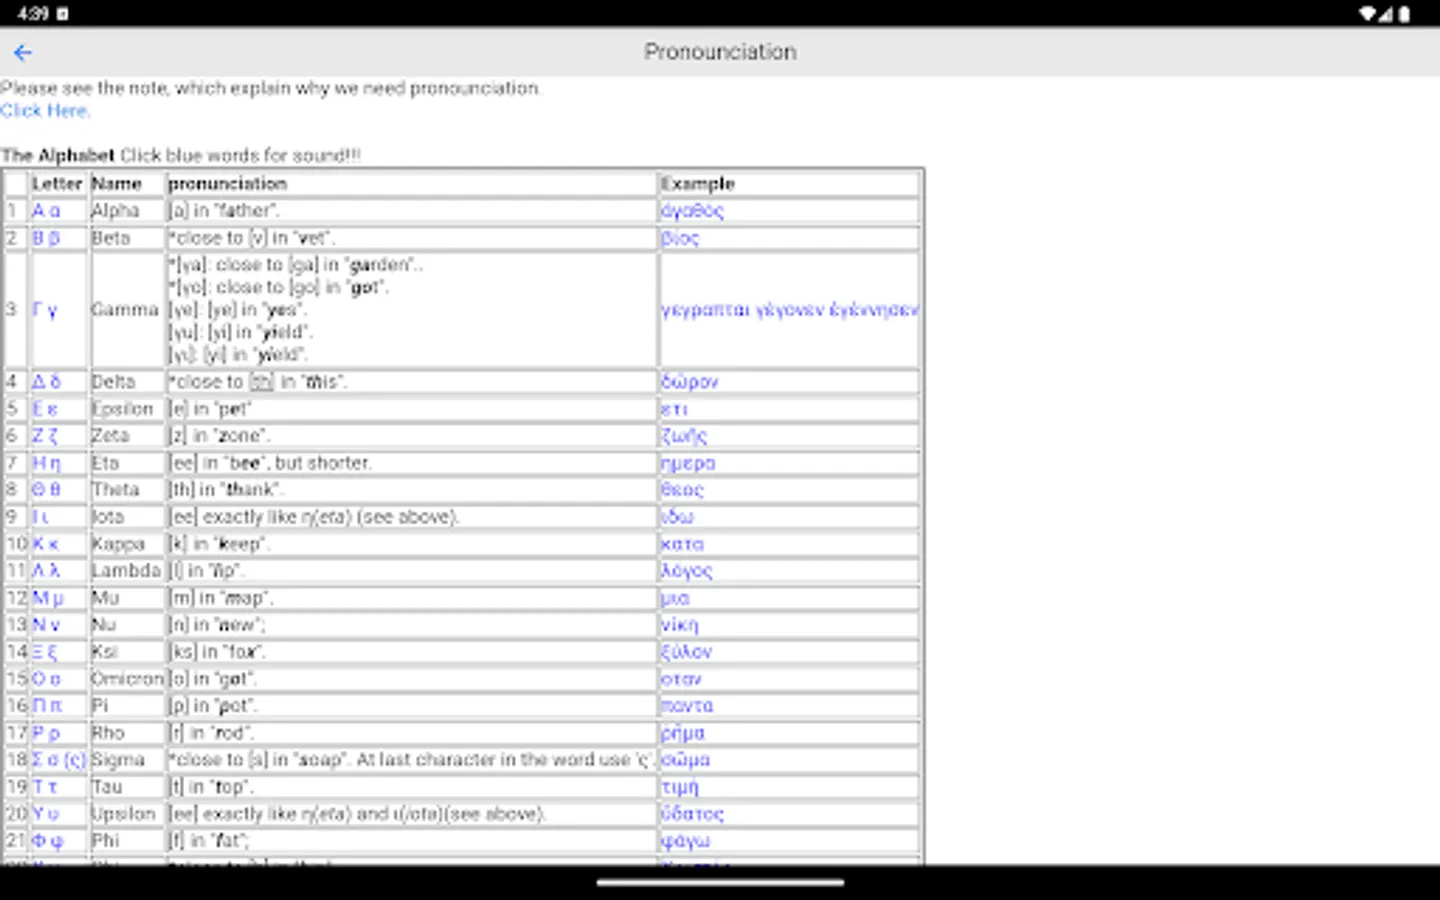Play sound for letter Nu 'Ν ν'
Screen dimensions: 1440x900
pos(46,625)
